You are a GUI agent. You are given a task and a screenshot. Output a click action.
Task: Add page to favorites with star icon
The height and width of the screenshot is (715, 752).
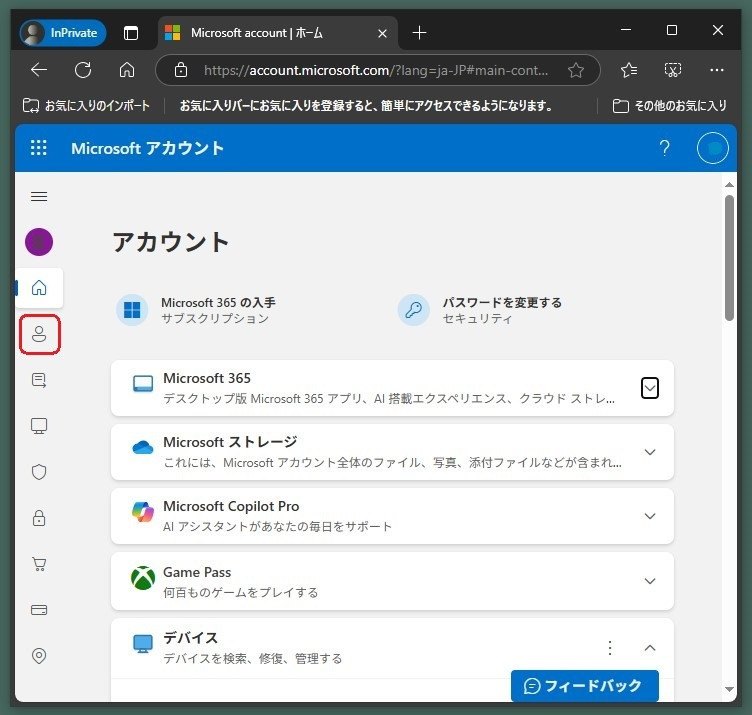pyautogui.click(x=576, y=70)
